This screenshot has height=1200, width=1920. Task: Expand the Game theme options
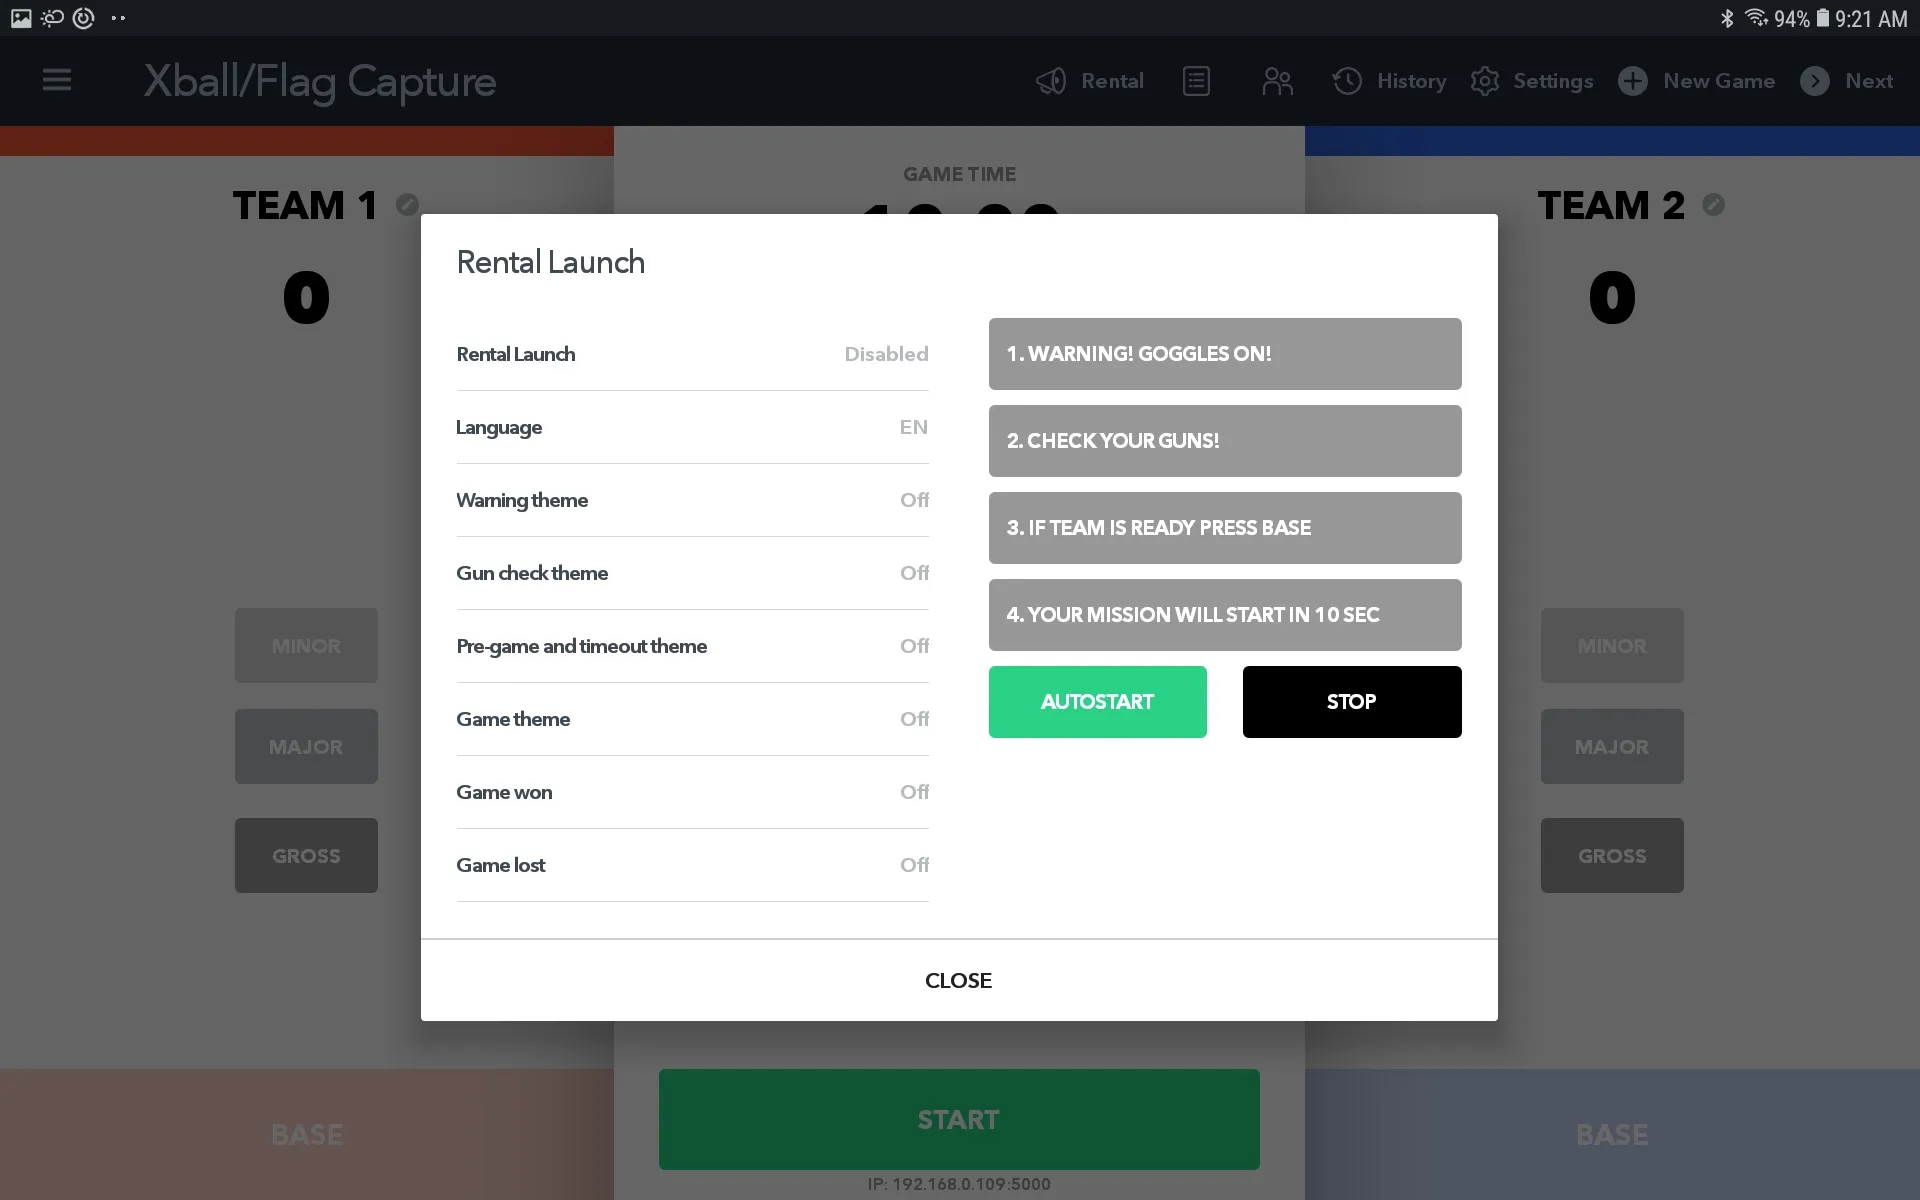click(693, 718)
